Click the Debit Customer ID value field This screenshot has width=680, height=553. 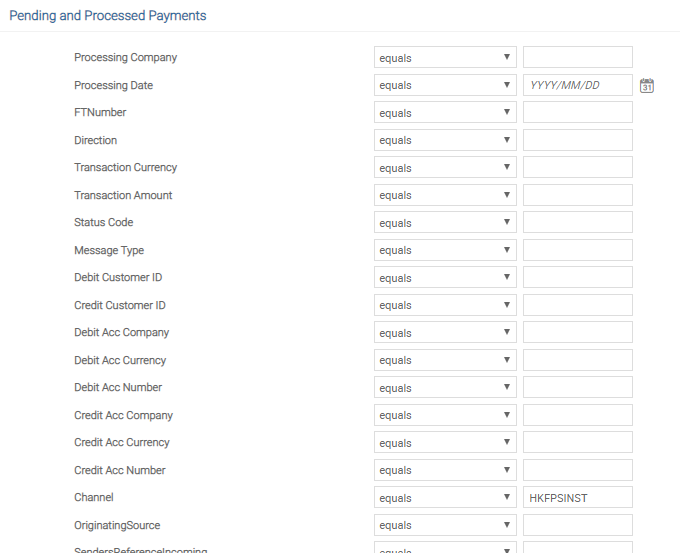(577, 278)
